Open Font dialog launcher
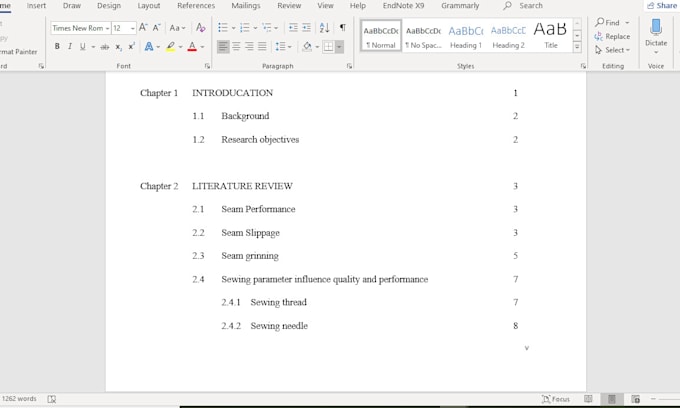The height and width of the screenshot is (408, 680). pos(207,66)
